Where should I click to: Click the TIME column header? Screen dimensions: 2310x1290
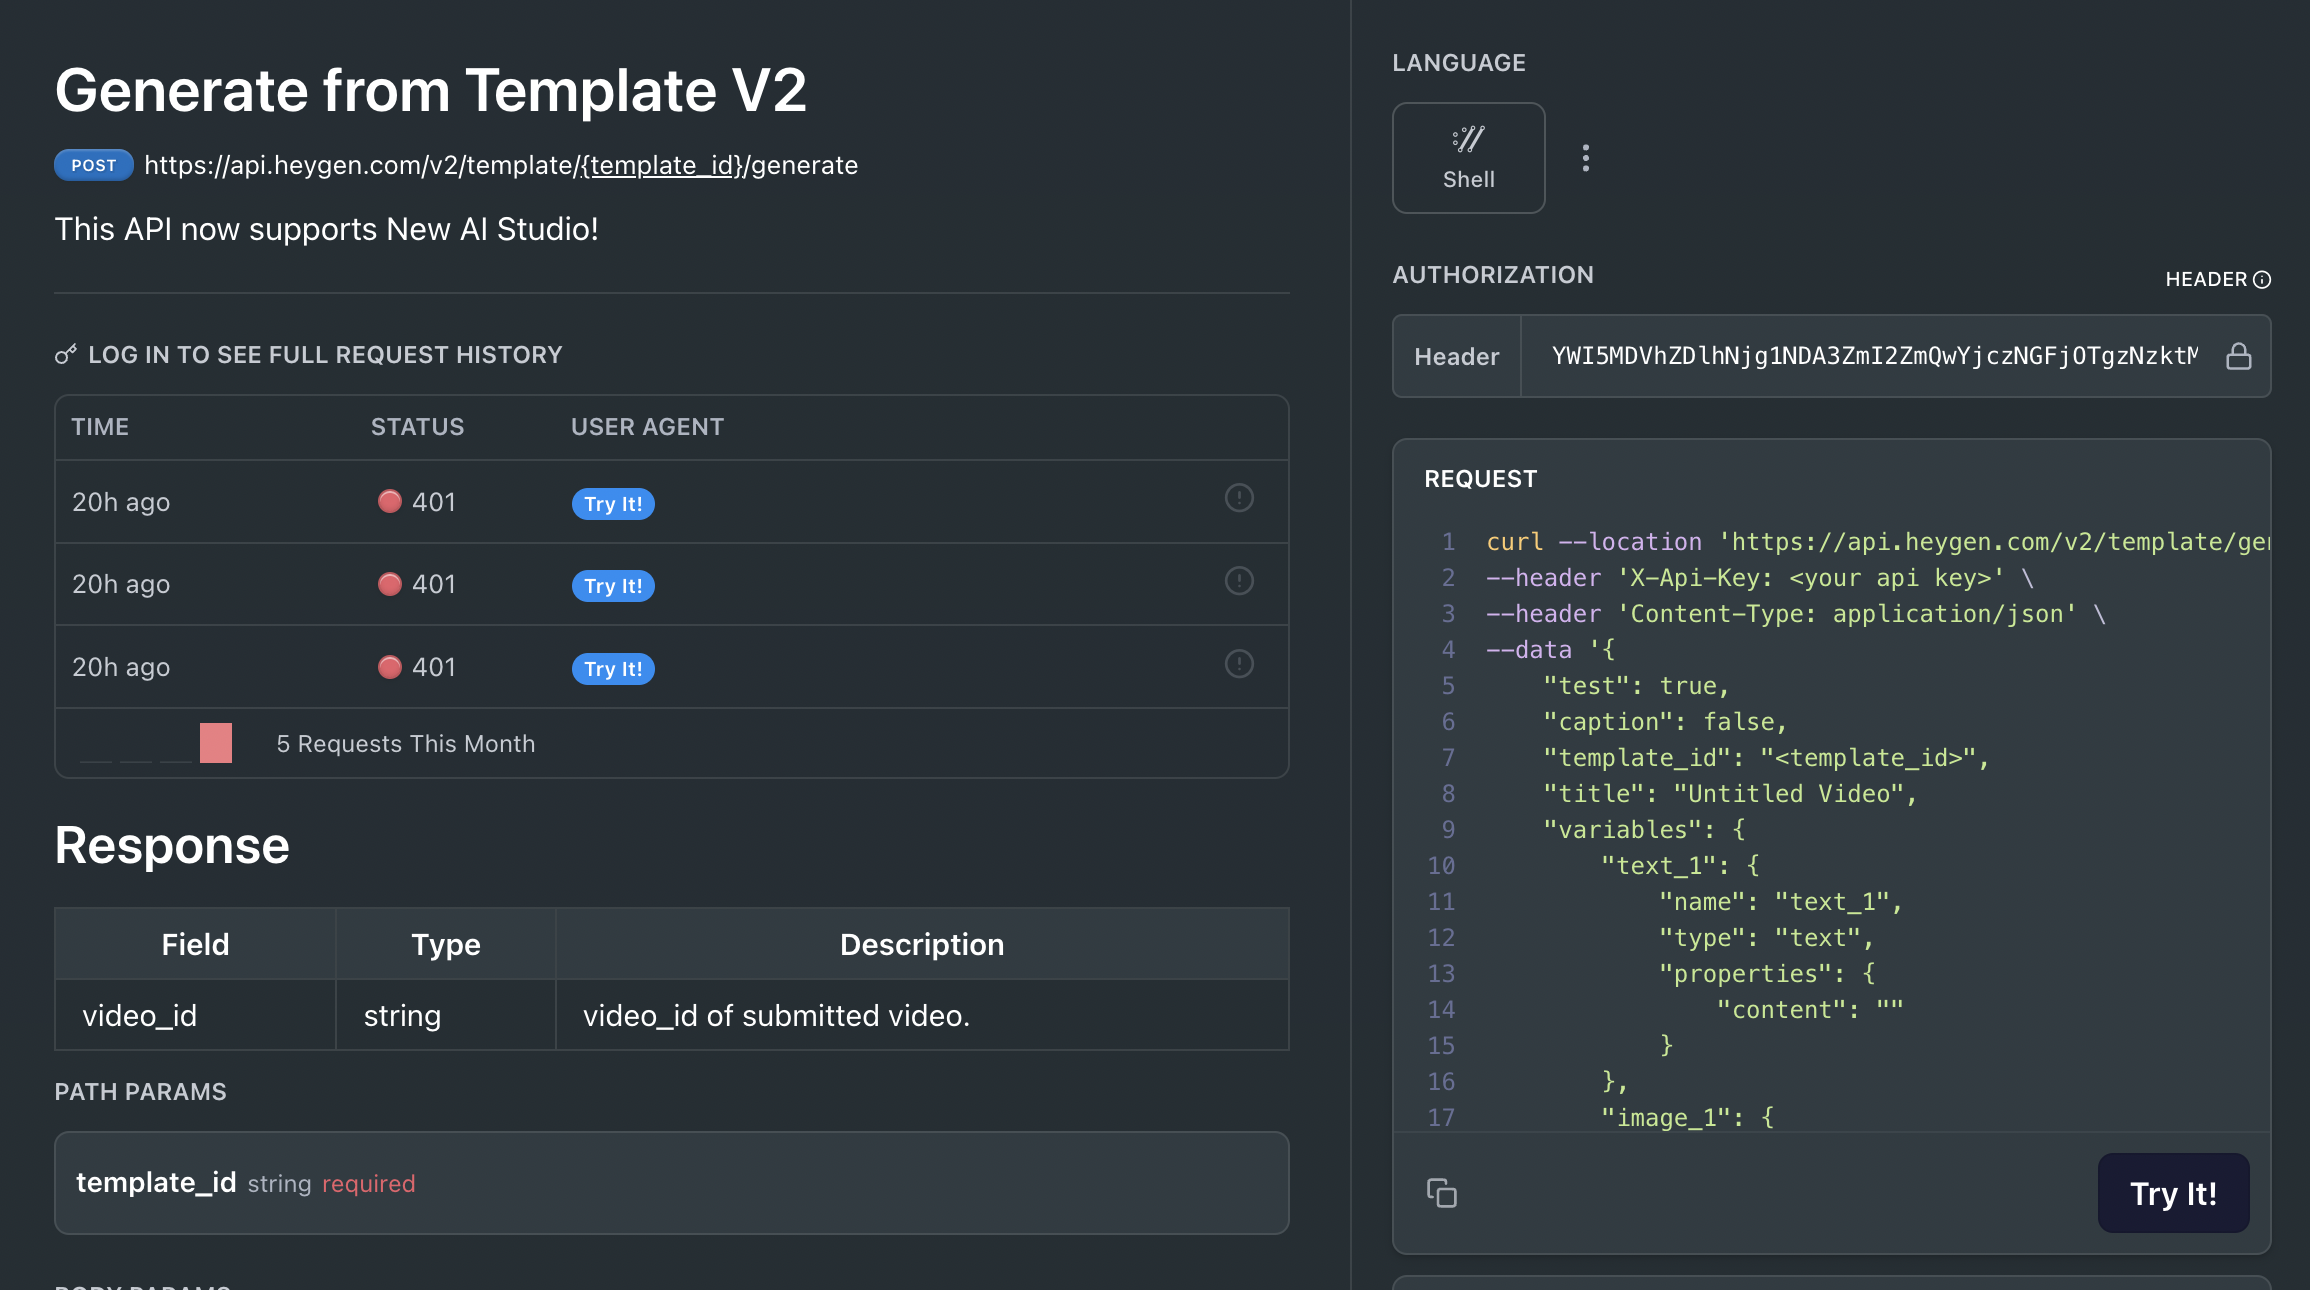coord(100,427)
